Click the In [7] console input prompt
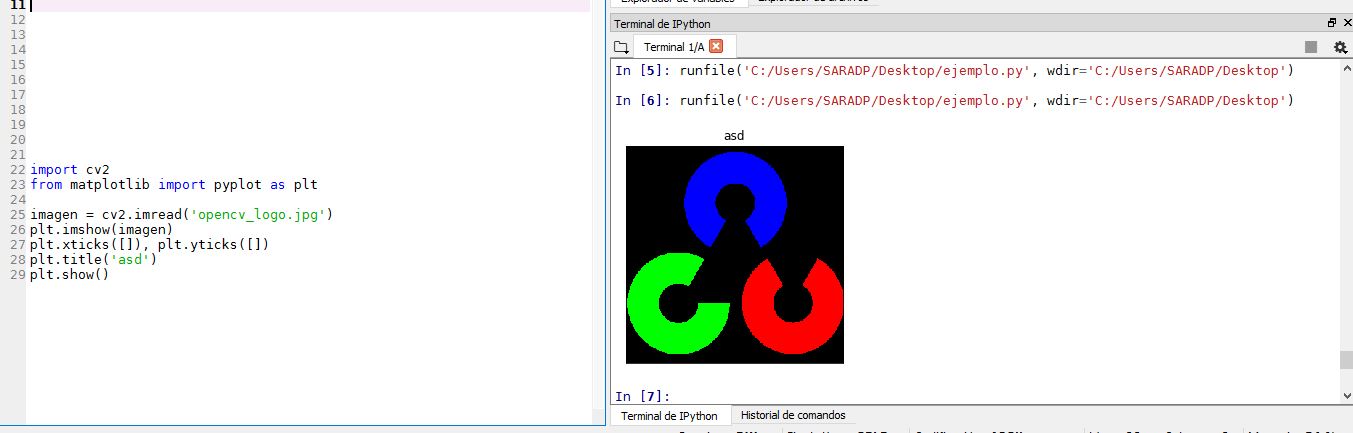This screenshot has width=1353, height=433. coord(643,396)
